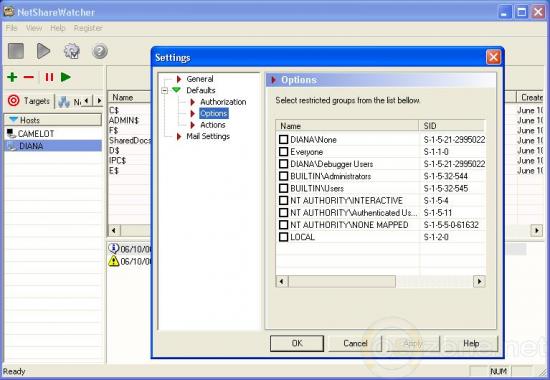Click the groups list scroll-left arrow
Image resolution: width=550 pixels, height=380 pixels.
coord(282,281)
